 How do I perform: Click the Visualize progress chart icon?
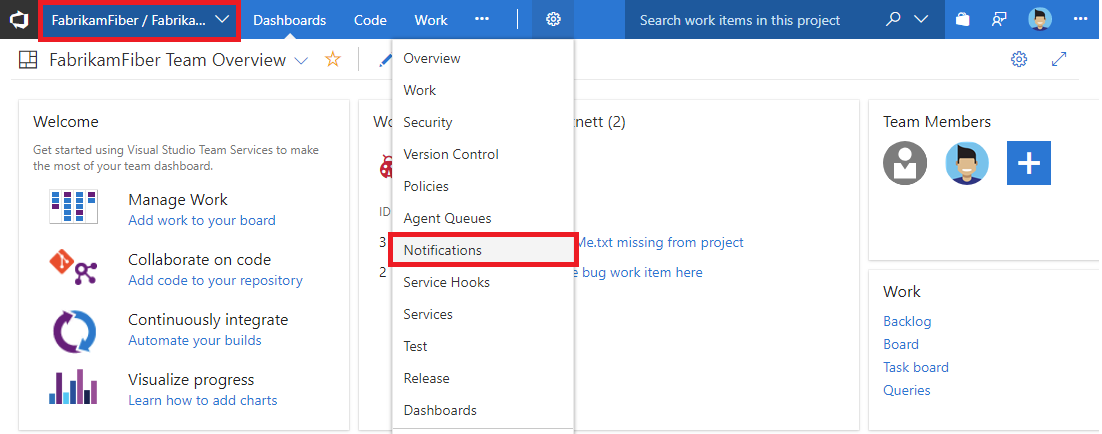pyautogui.click(x=74, y=387)
